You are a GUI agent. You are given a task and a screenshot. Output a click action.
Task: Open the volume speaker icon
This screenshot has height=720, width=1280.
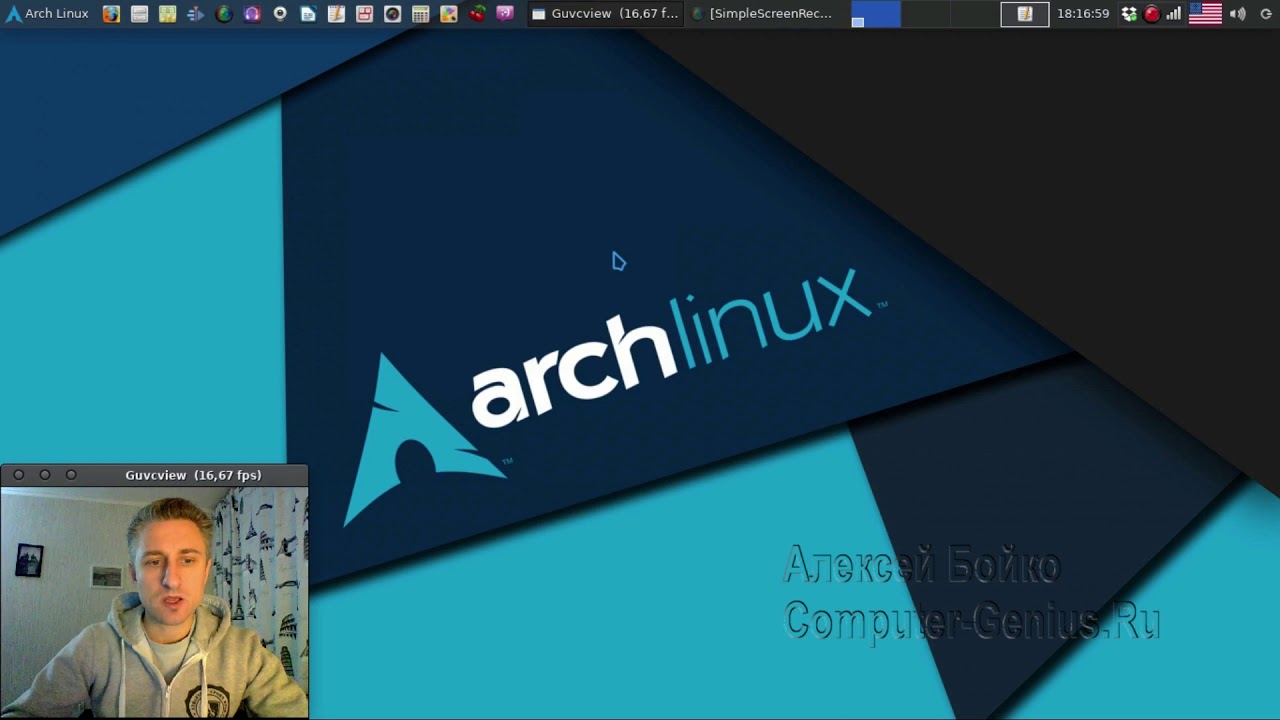(x=1238, y=14)
